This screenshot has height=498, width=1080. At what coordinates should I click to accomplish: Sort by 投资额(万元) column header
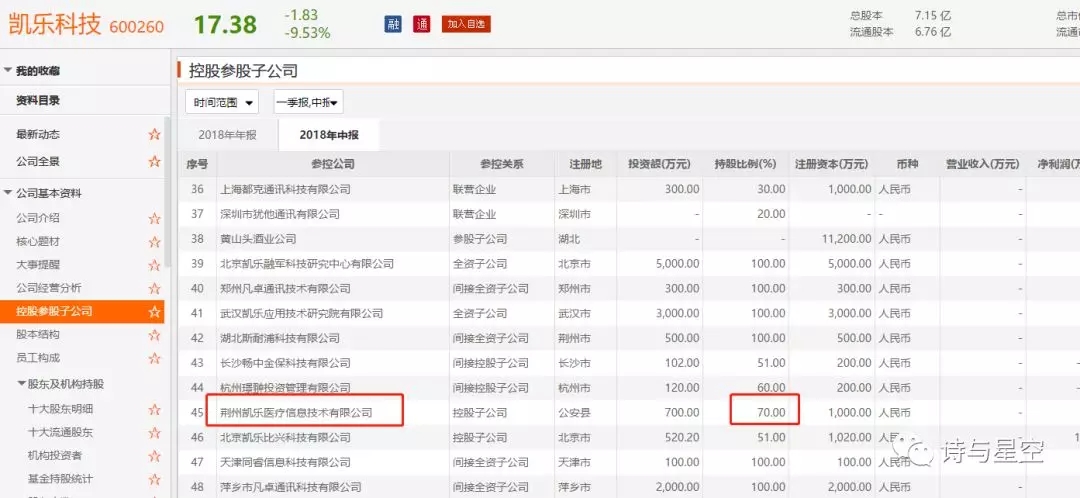pyautogui.click(x=660, y=165)
